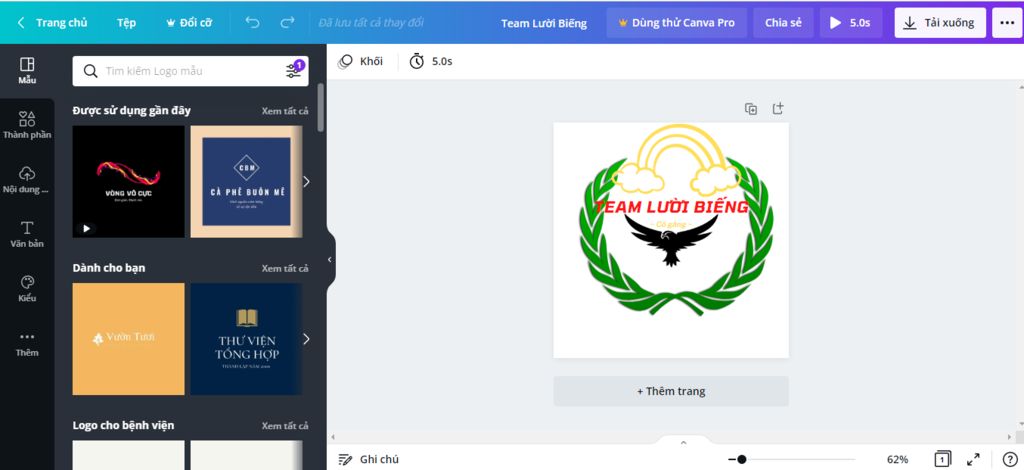The image size is (1024, 470).
Task: Expand the page thumbnails chevron at bottom
Action: pos(683,443)
